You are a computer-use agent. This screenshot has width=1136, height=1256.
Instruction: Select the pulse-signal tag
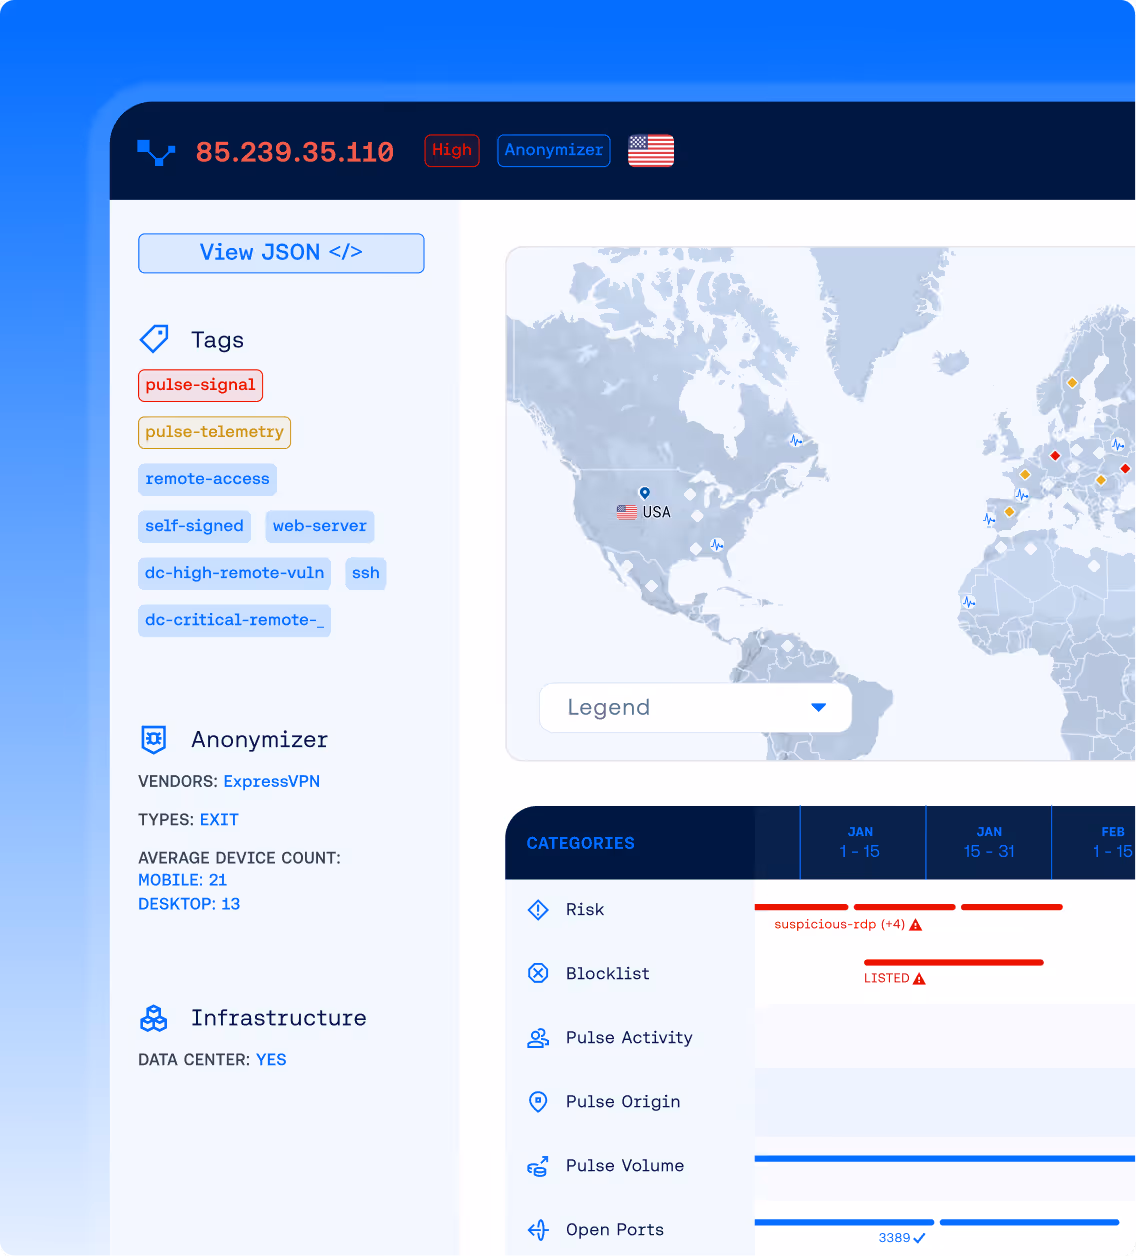(200, 385)
